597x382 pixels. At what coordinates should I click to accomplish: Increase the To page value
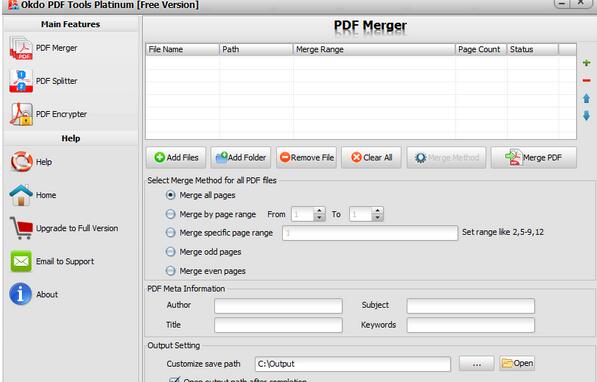(377, 211)
